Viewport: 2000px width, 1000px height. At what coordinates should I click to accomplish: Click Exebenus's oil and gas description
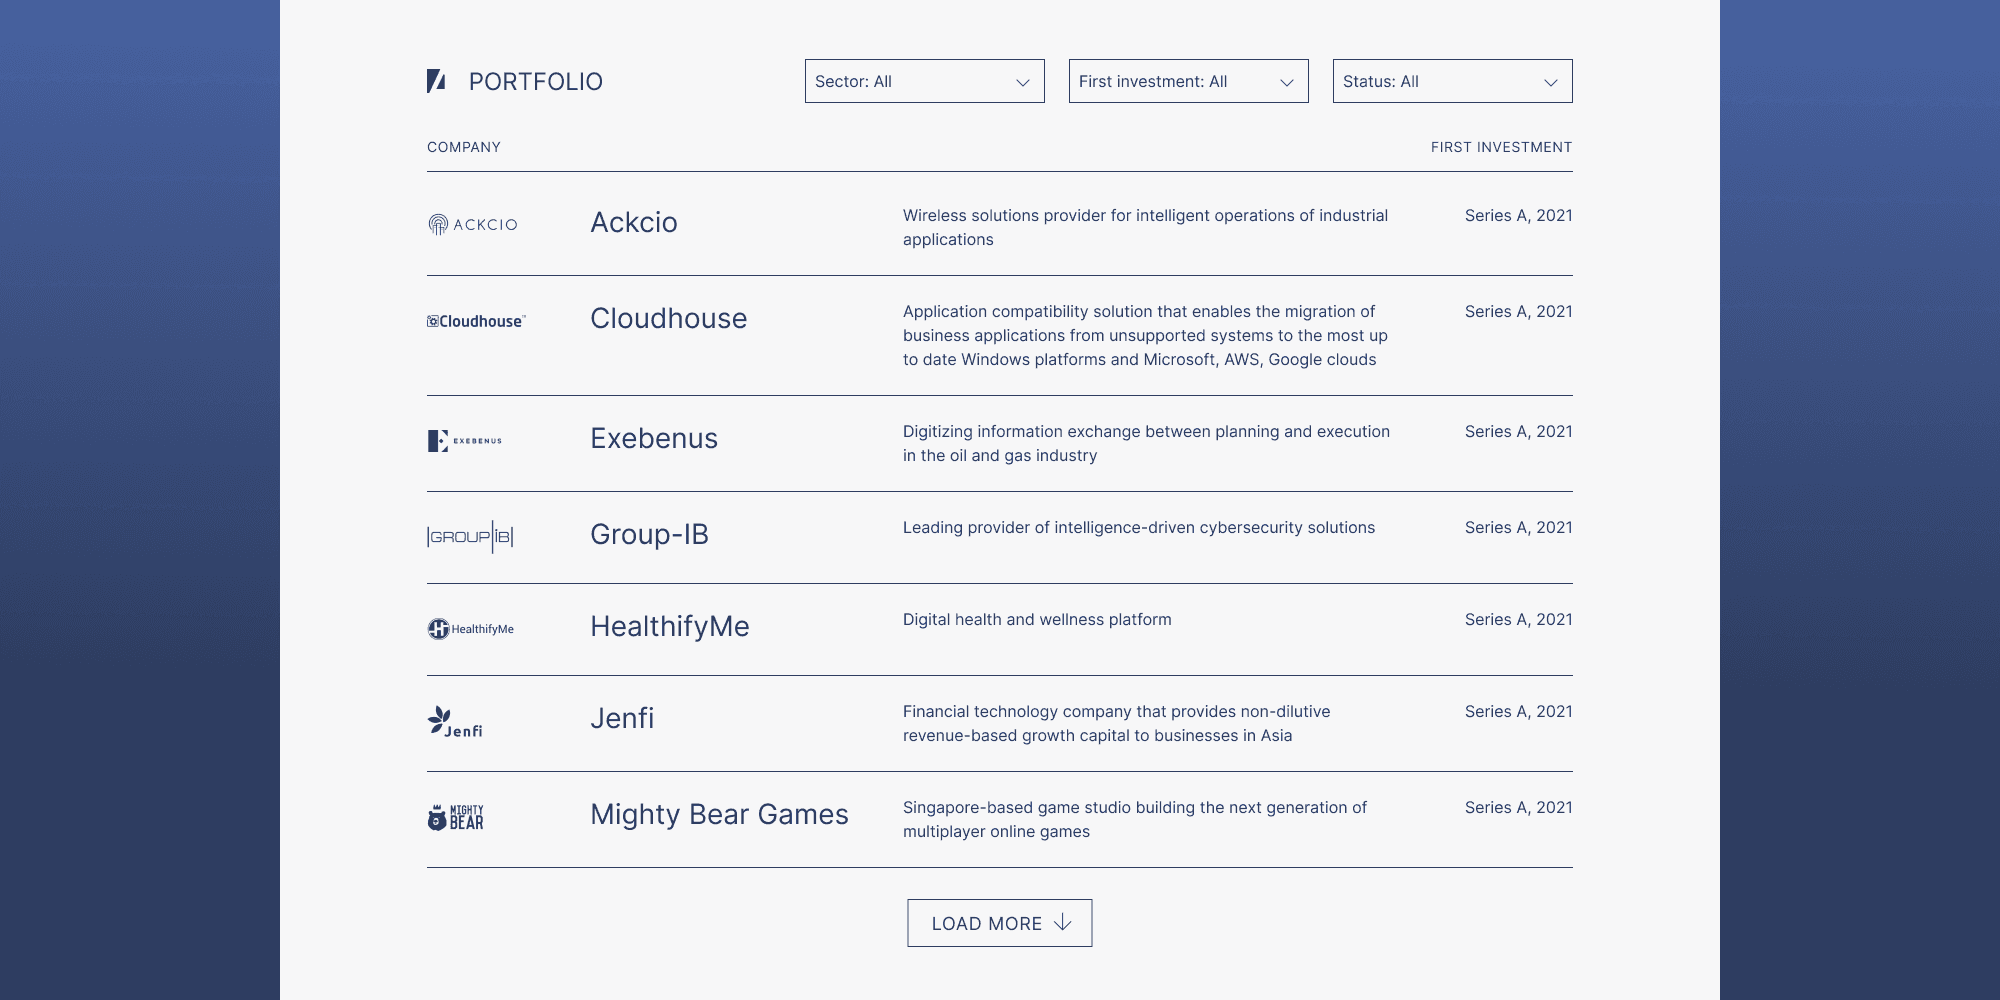click(x=1147, y=443)
